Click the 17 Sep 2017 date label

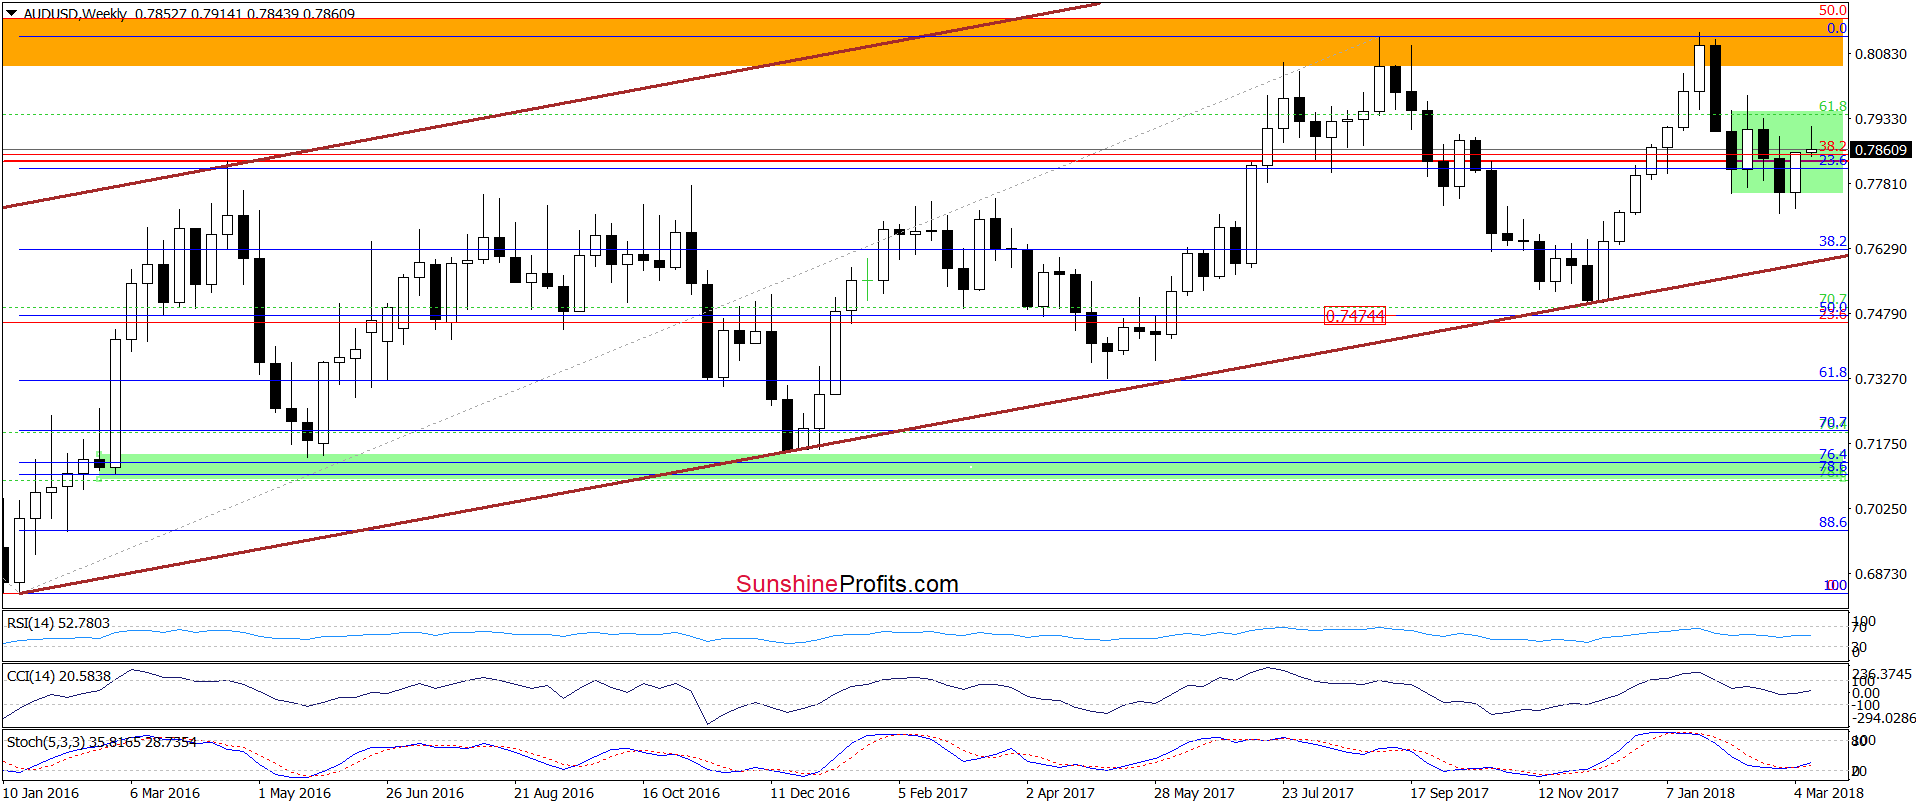(1449, 793)
